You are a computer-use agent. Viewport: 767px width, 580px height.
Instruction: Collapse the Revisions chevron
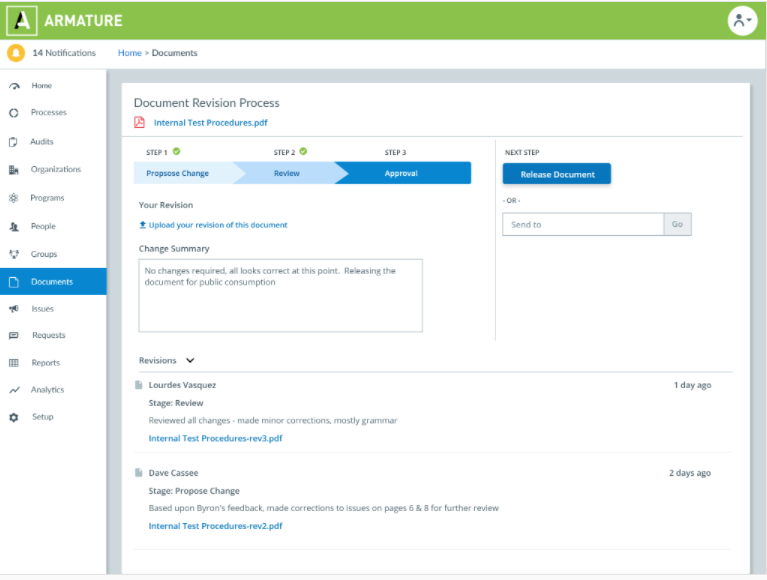click(190, 360)
